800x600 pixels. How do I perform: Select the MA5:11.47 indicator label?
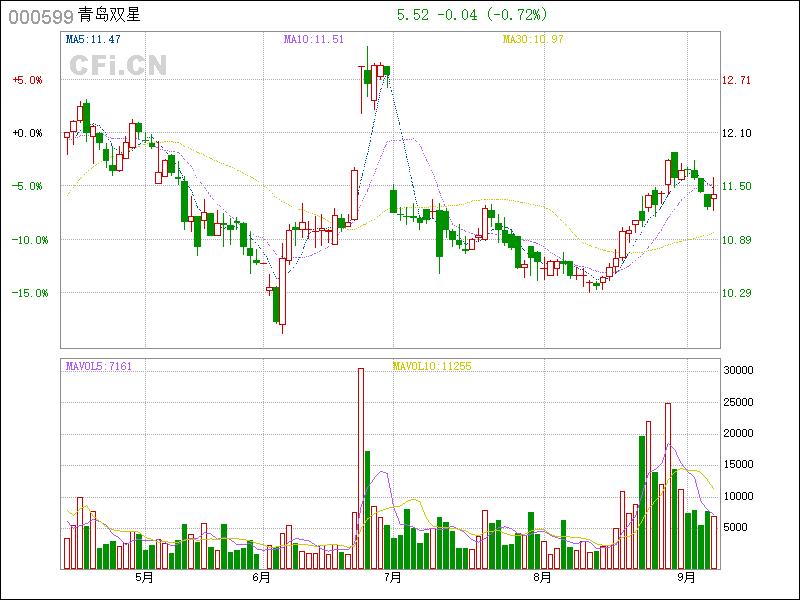(93, 39)
